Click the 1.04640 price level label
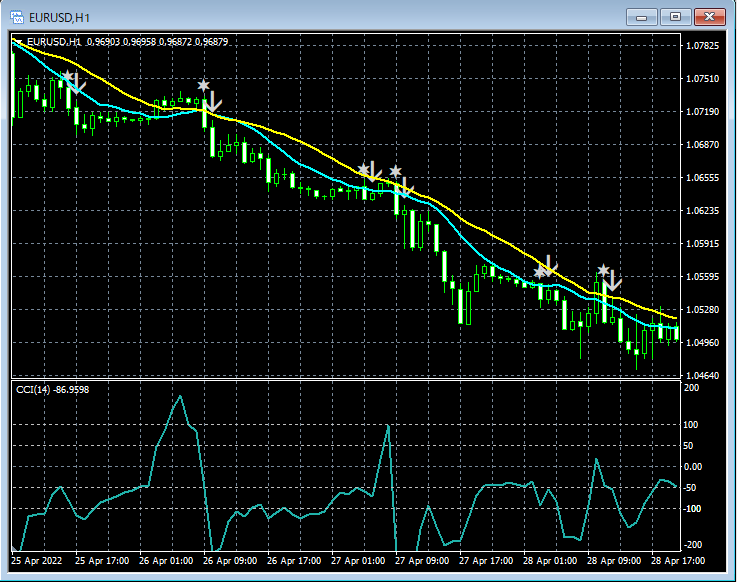Image resolution: width=738 pixels, height=582 pixels. coord(702,375)
